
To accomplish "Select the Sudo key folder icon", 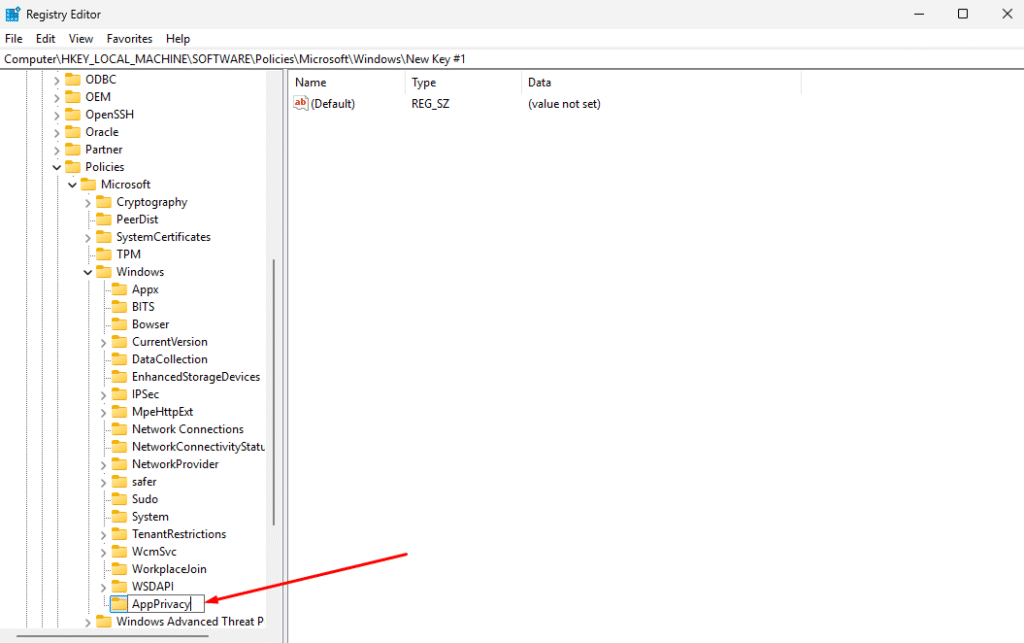I will pos(119,499).
